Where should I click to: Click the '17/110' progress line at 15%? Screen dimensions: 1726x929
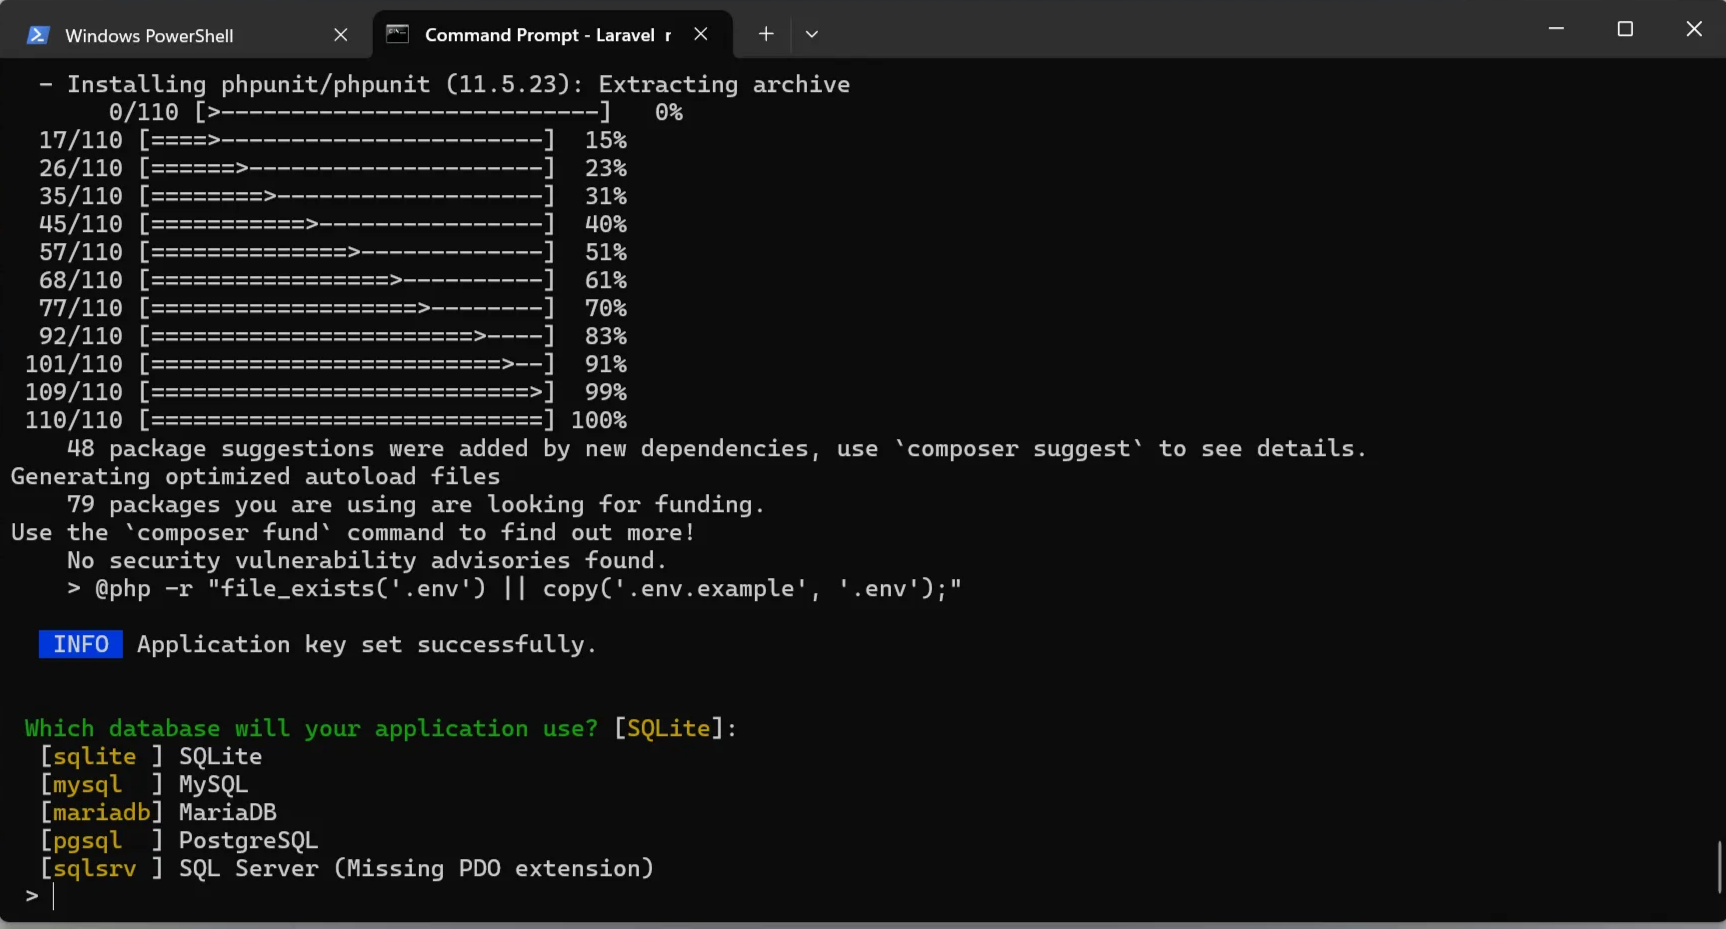tap(333, 140)
